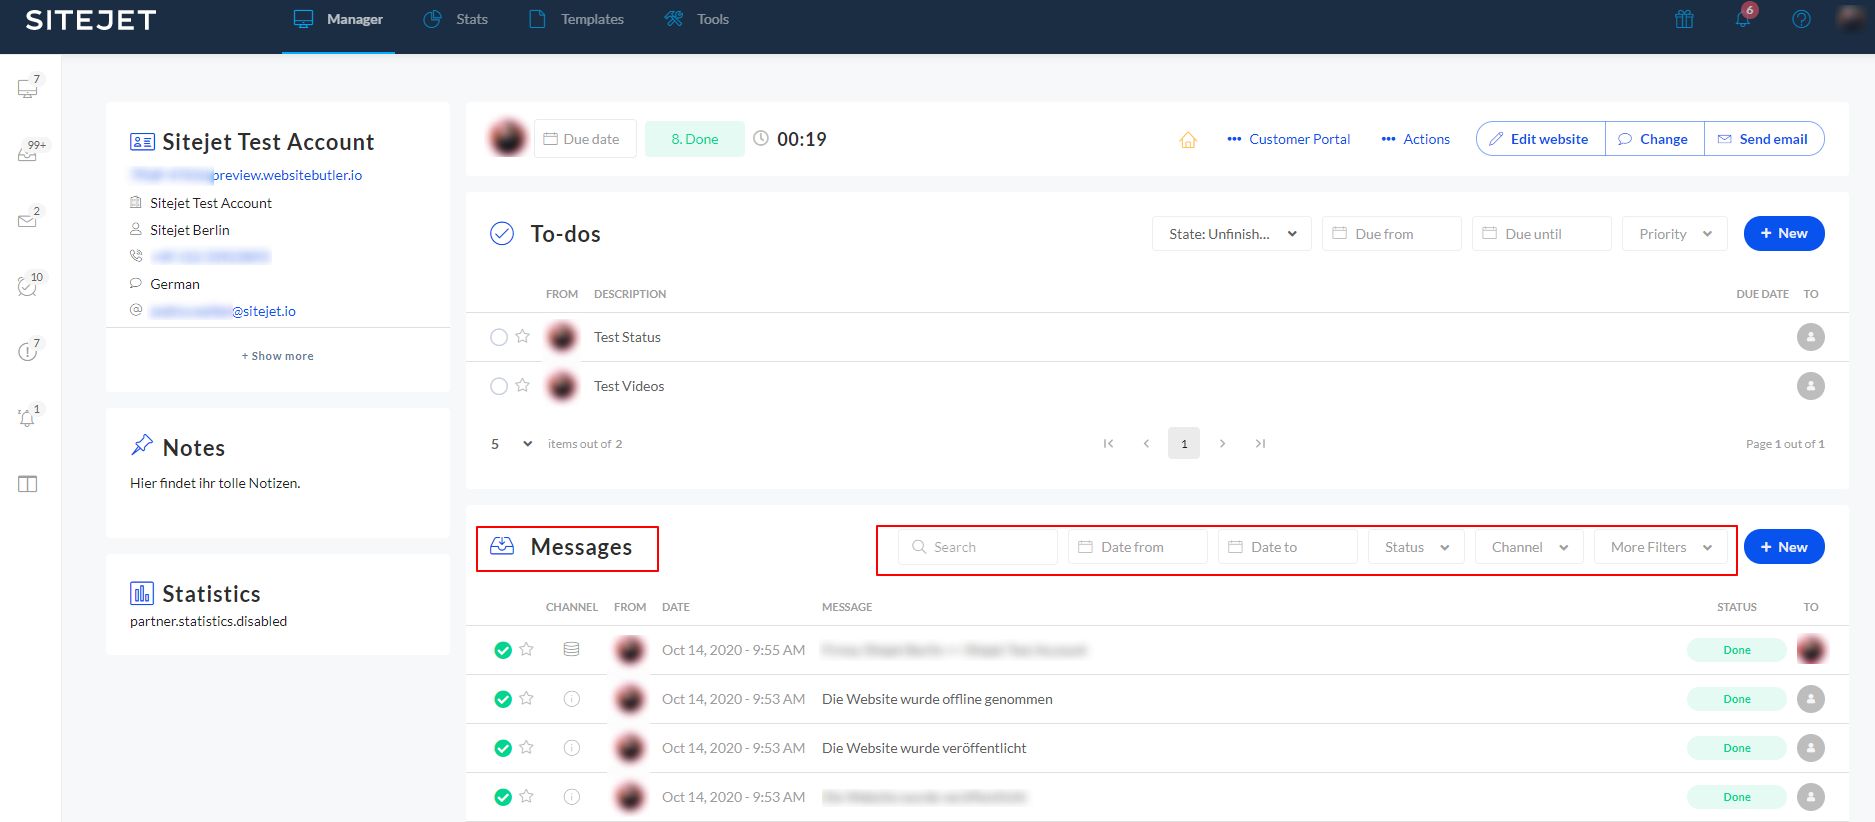1875x822 pixels.
Task: Star the Test Status to-do
Action: tap(522, 337)
